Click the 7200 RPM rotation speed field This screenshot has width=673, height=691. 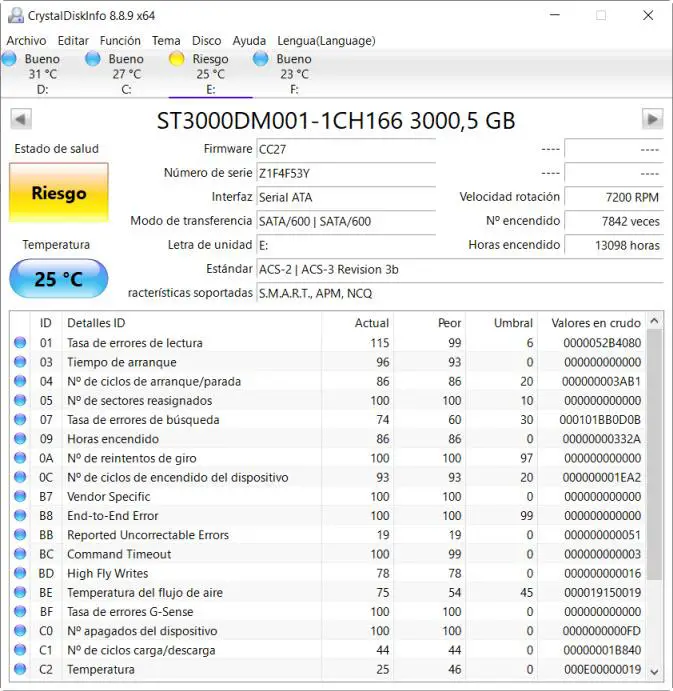coord(614,197)
